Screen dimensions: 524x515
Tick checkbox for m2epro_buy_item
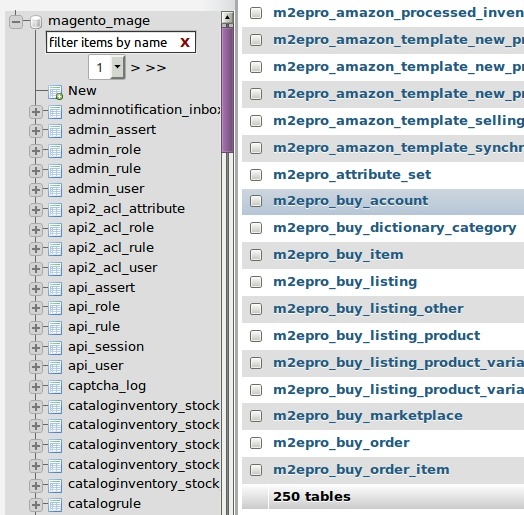[256, 255]
